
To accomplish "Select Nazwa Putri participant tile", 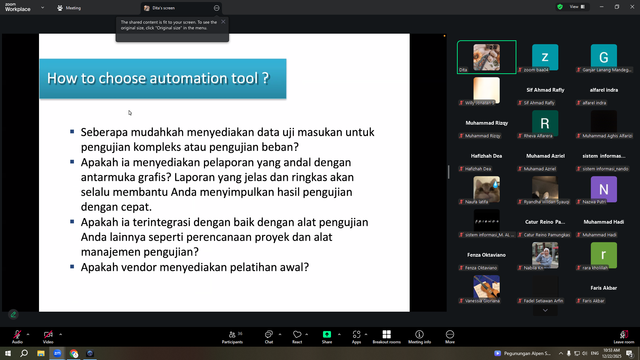I will [604, 189].
